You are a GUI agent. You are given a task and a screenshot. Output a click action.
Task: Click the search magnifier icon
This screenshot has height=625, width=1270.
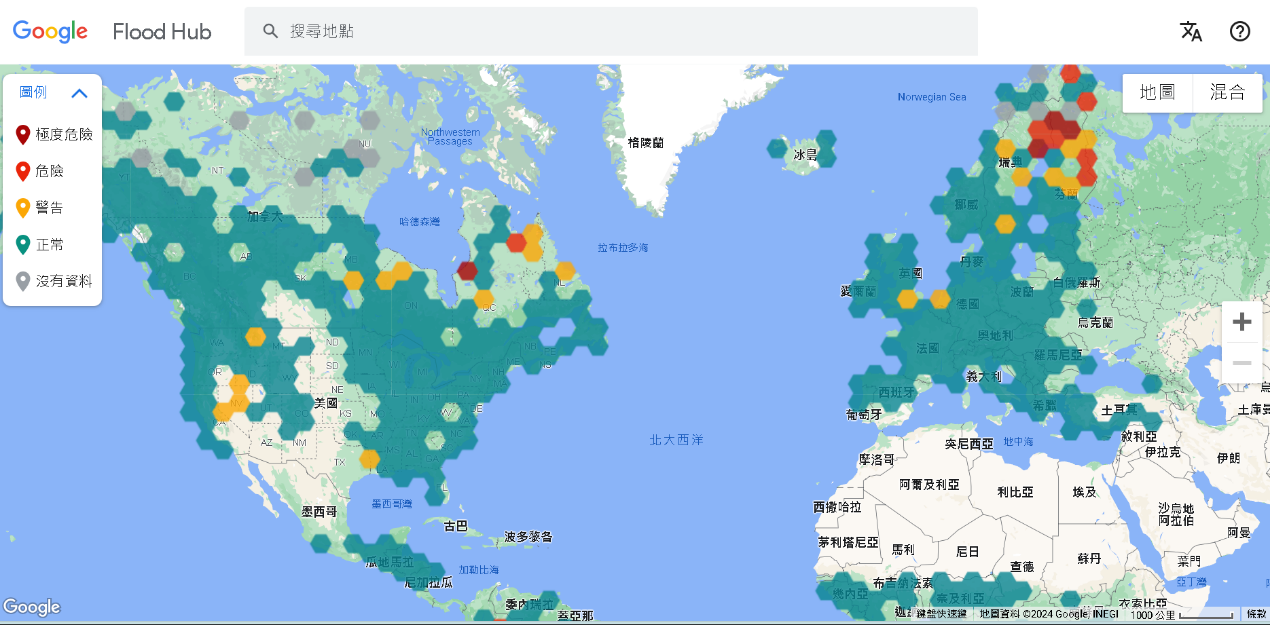[x=270, y=31]
